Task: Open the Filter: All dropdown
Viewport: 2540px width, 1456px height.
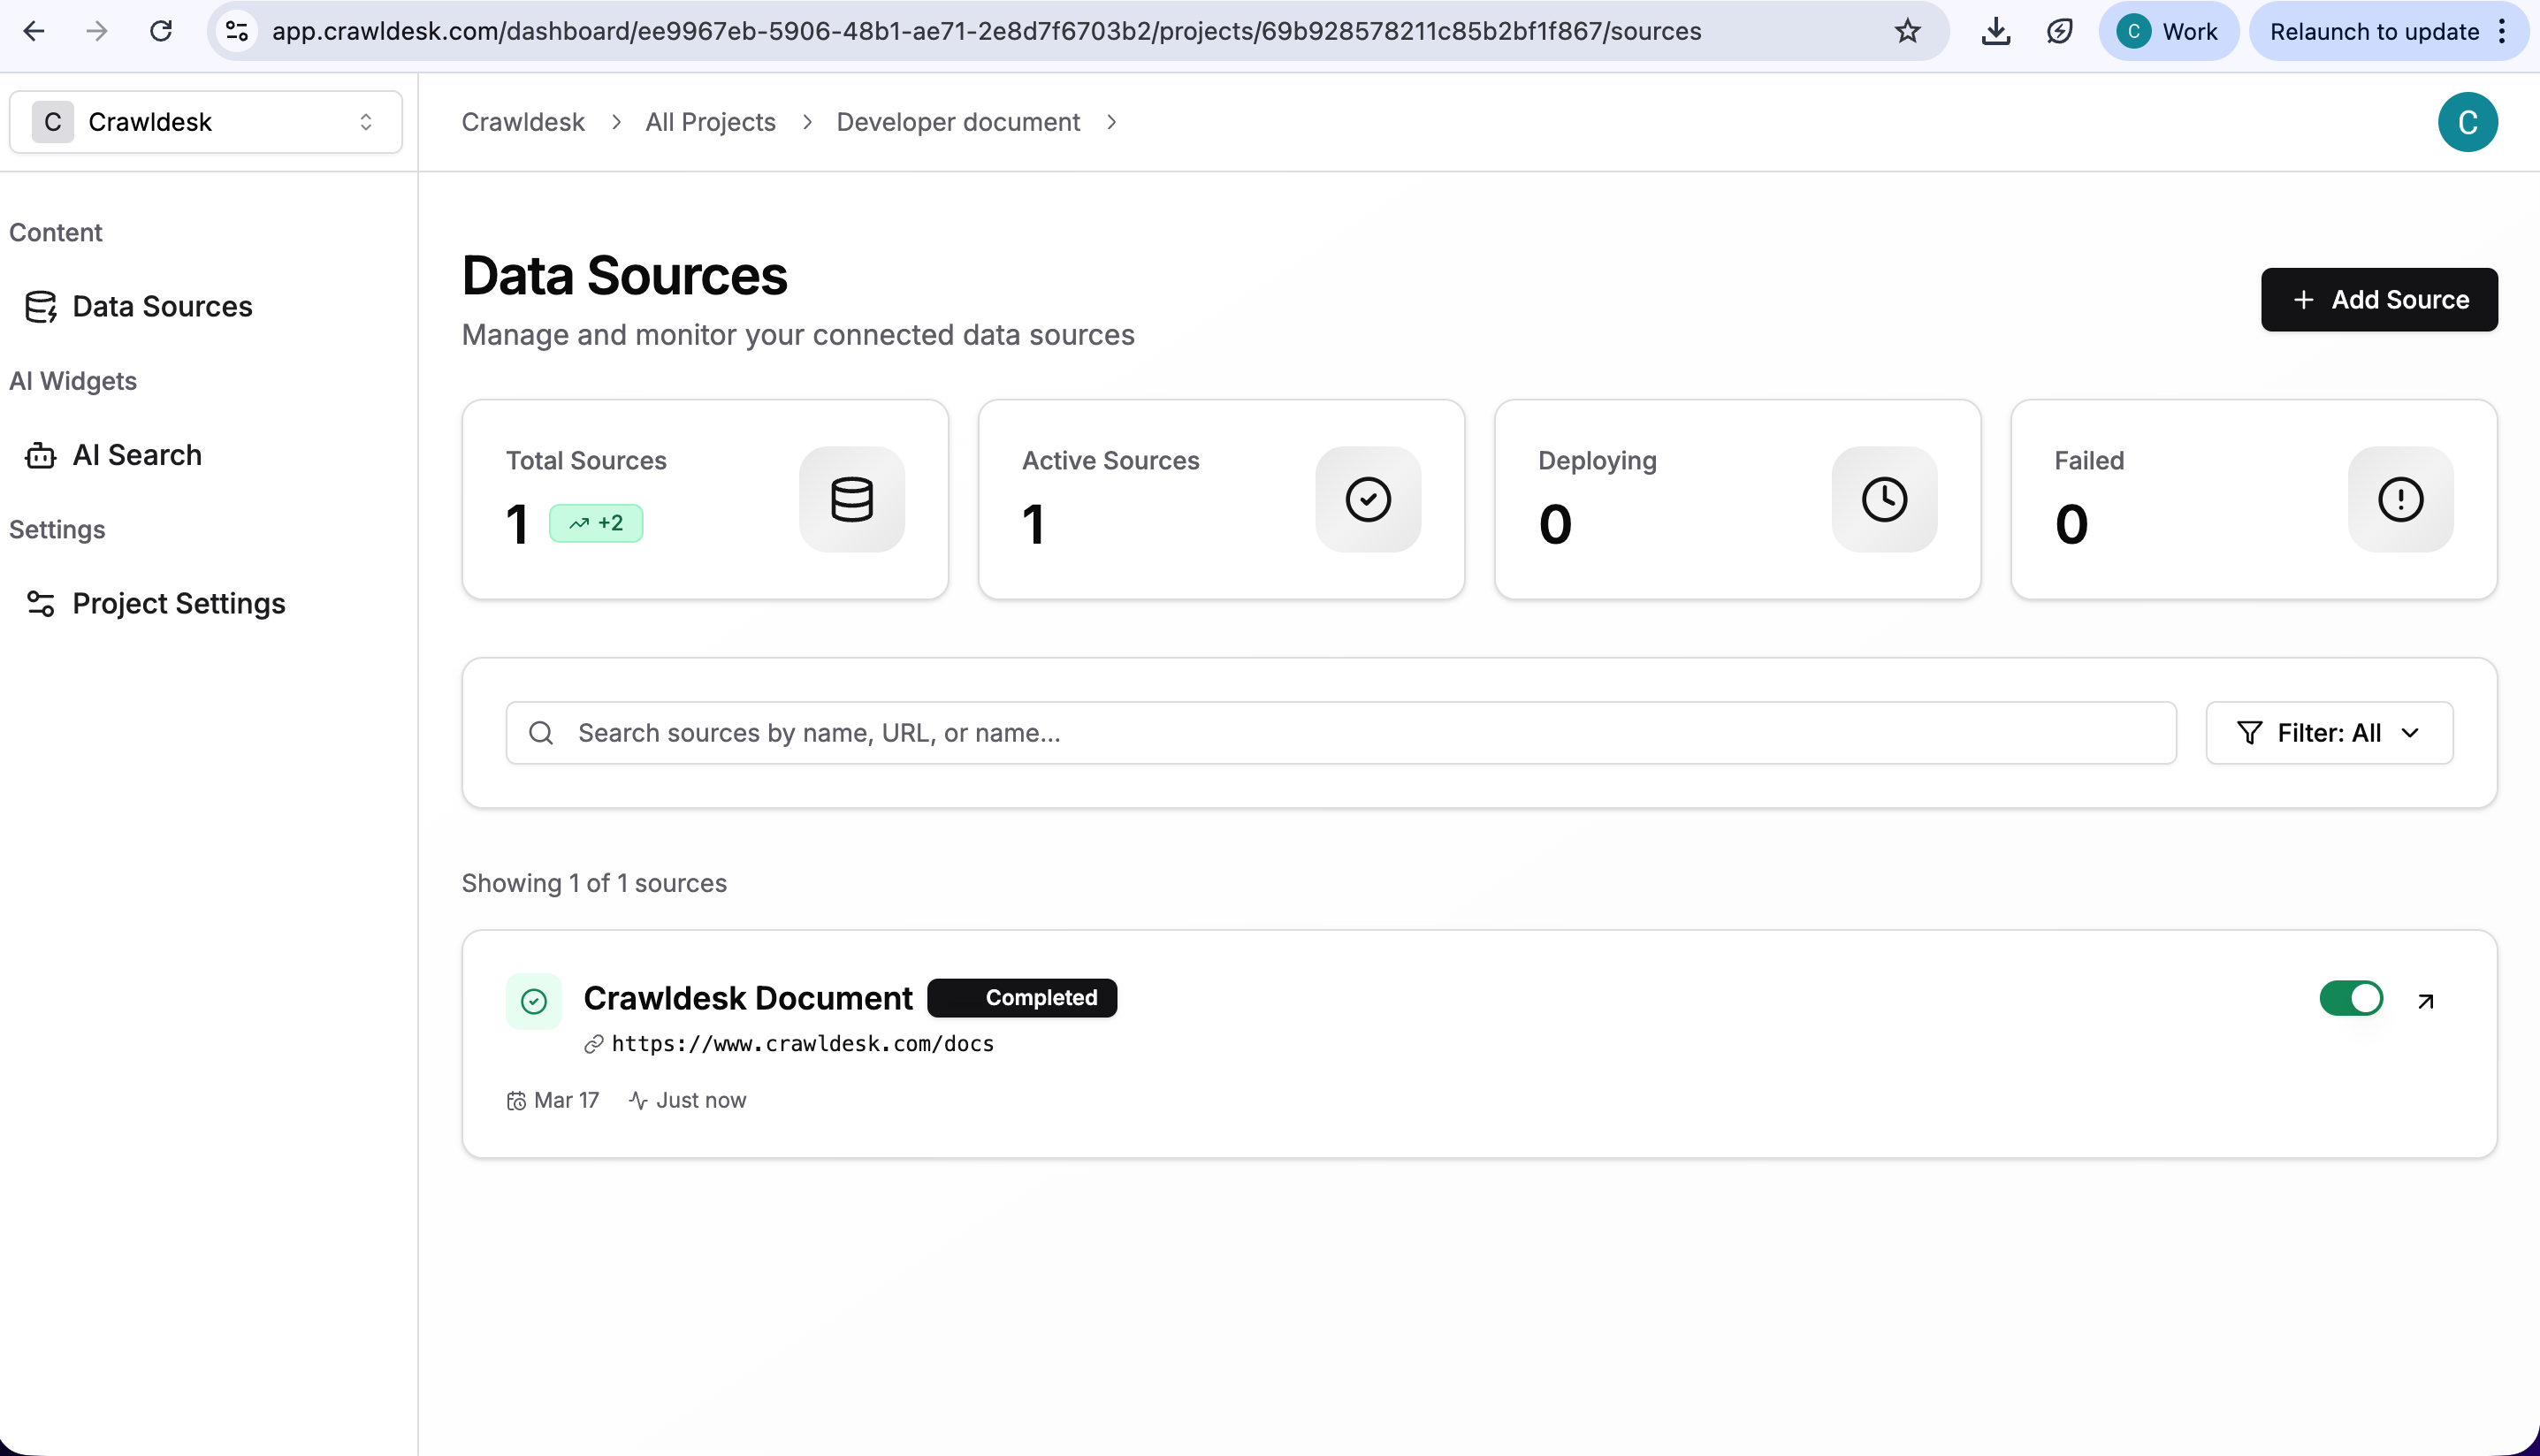Action: (x=2328, y=733)
